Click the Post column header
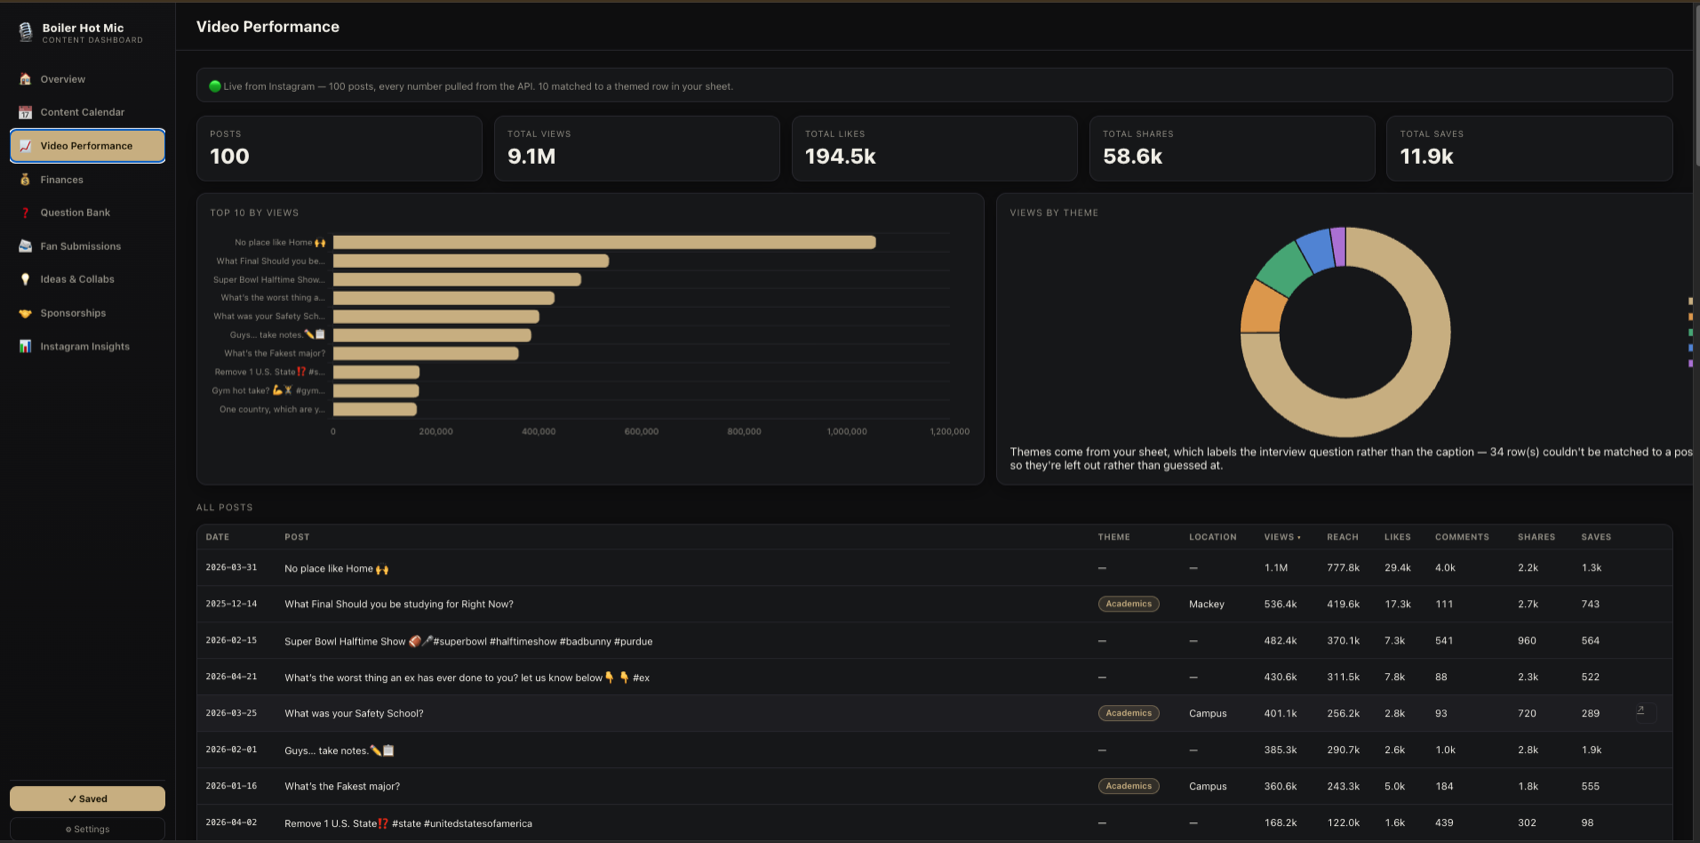 coord(296,537)
